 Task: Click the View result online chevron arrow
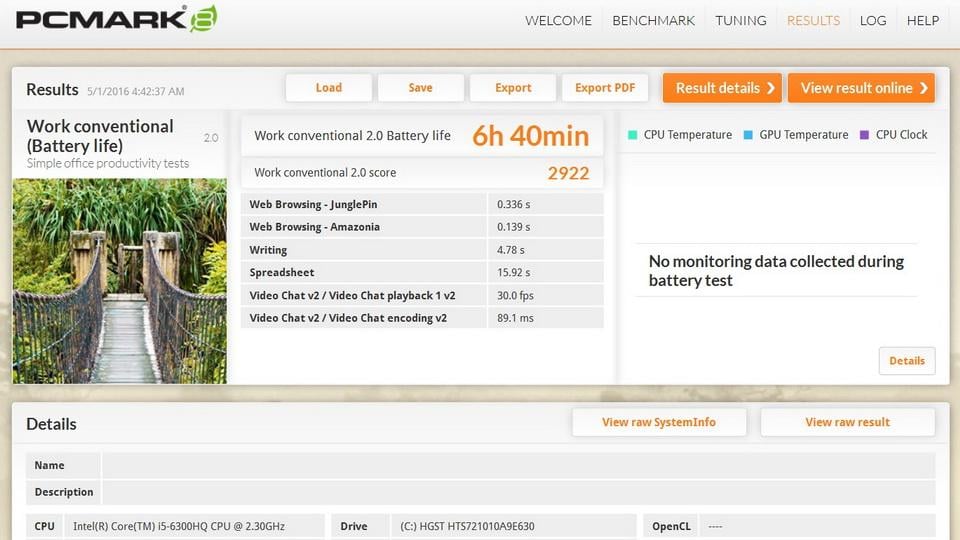pos(923,88)
